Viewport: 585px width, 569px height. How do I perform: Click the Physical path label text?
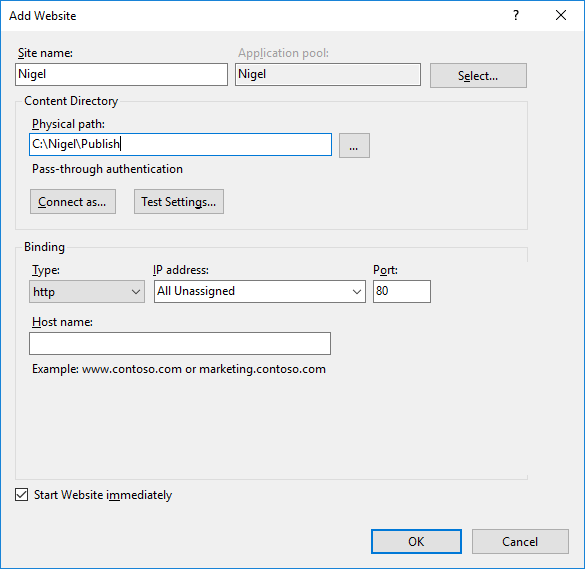[68, 124]
